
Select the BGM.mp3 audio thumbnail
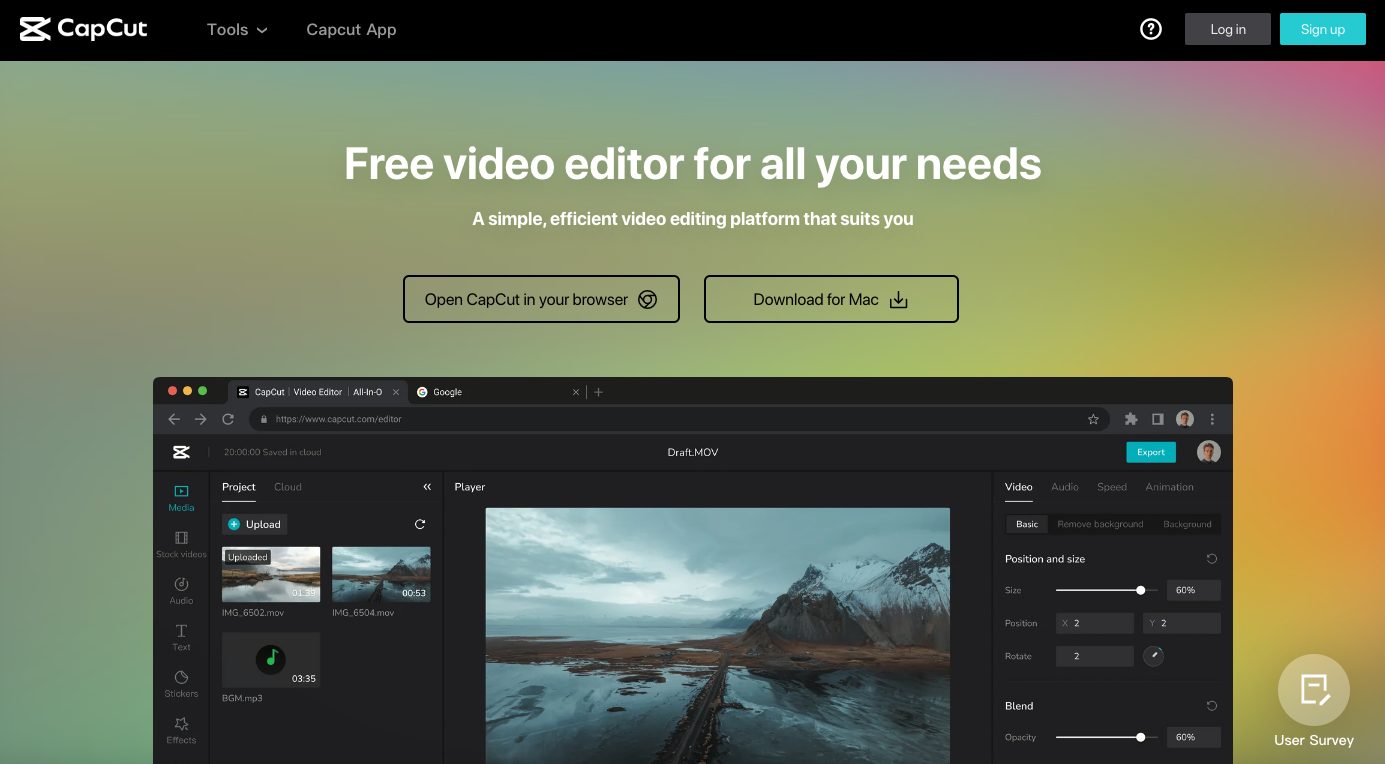(271, 659)
